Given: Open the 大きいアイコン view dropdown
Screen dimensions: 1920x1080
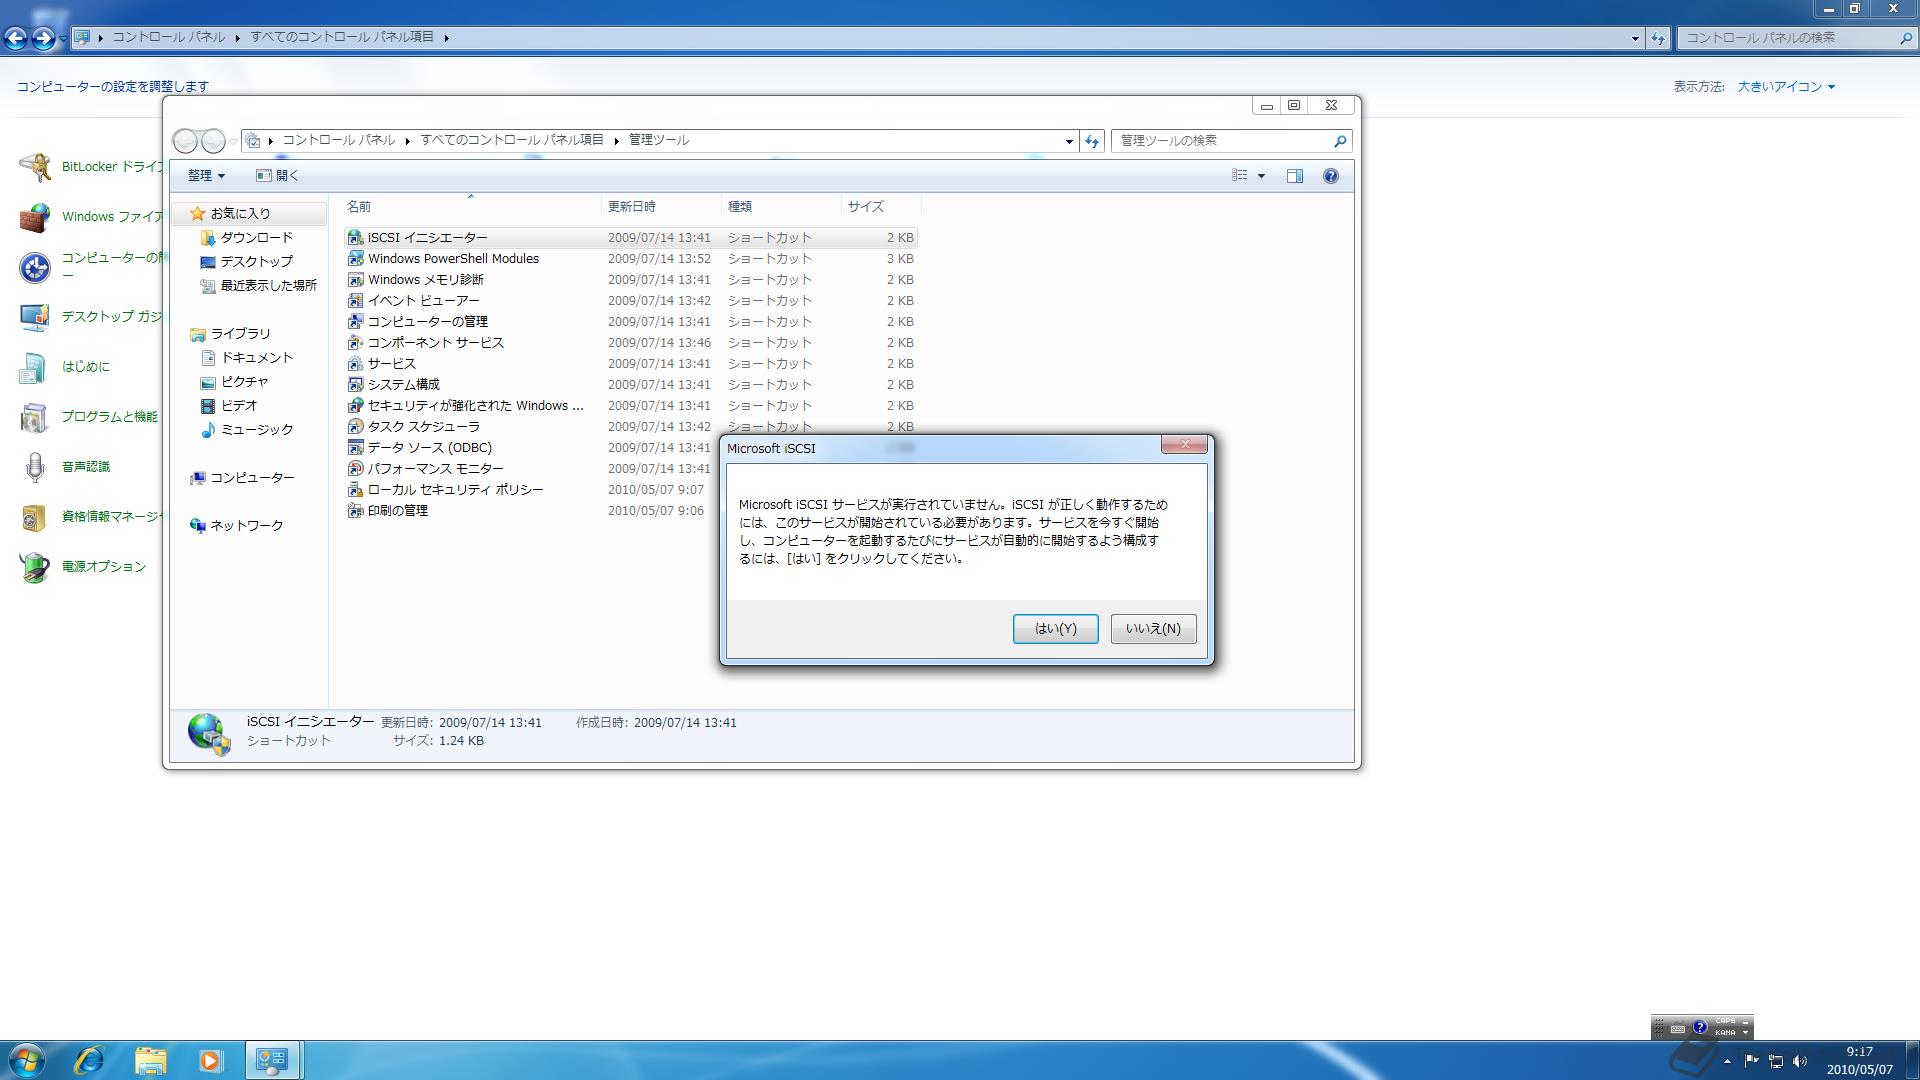Looking at the screenshot, I should tap(1786, 87).
